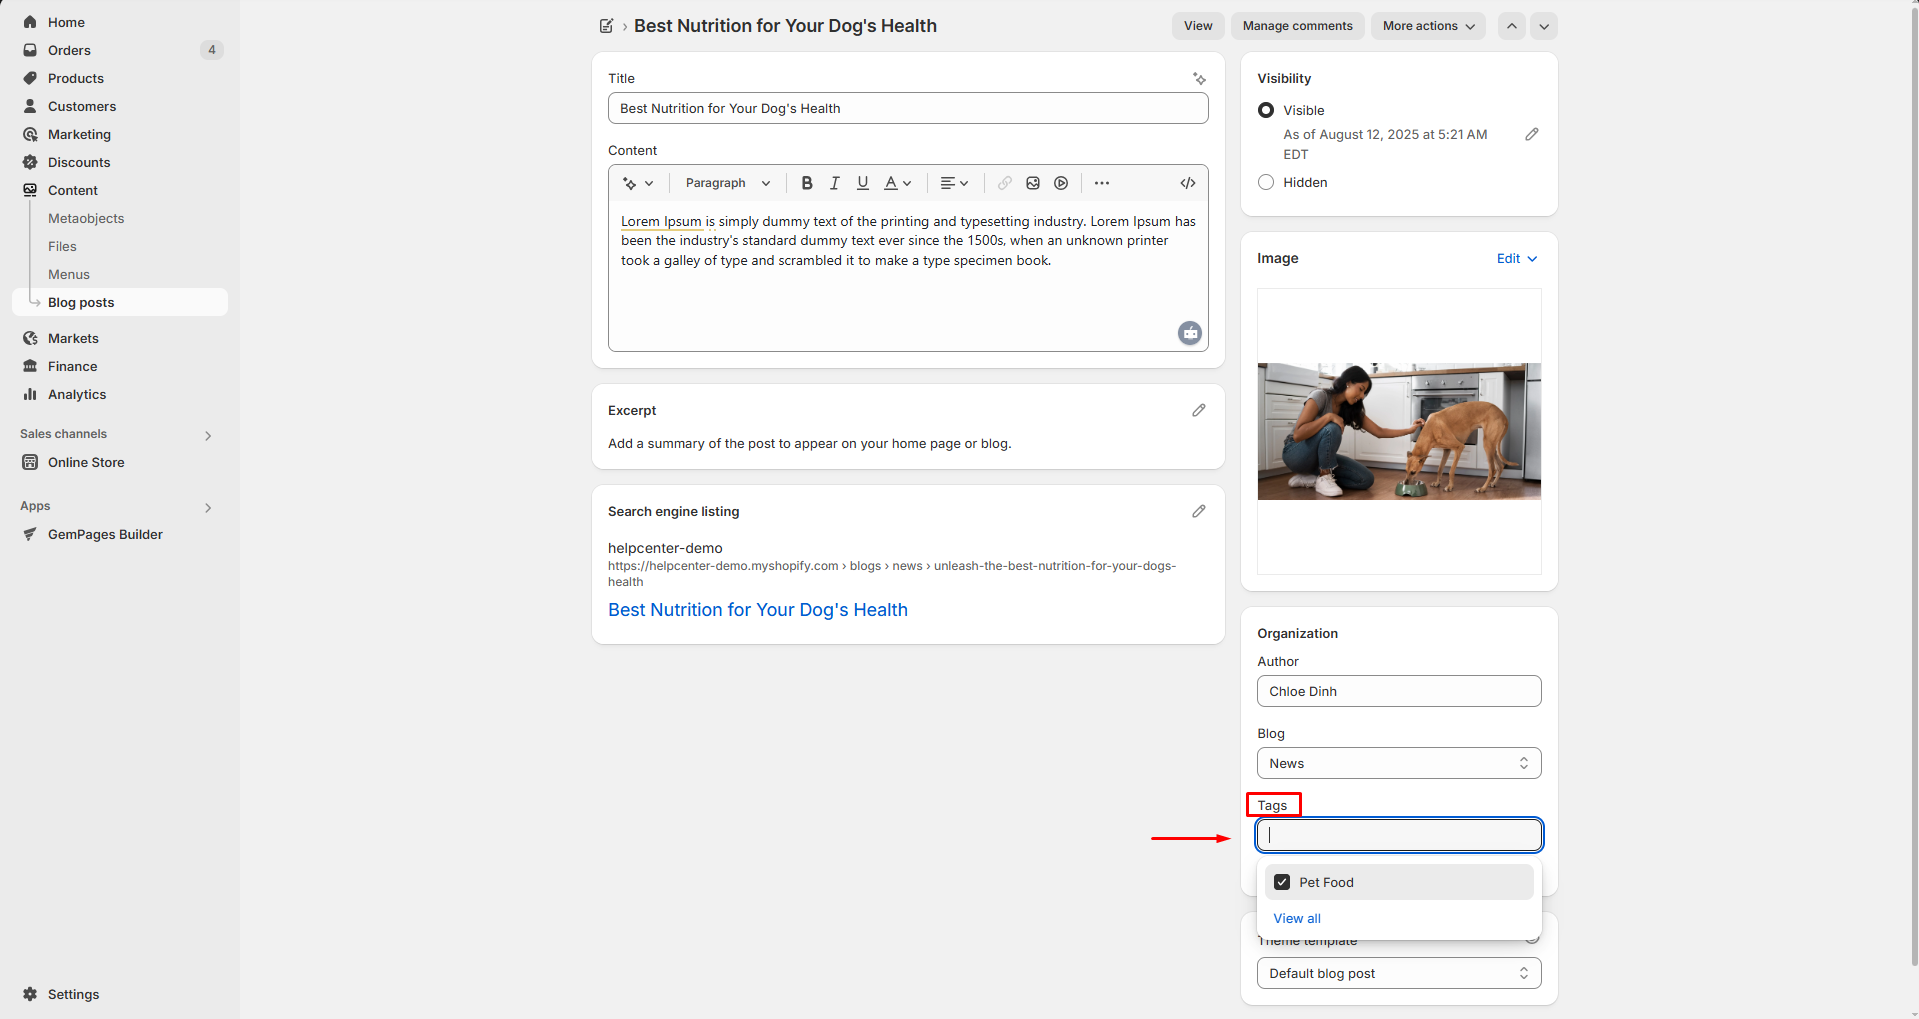Select the Visible radio button
The height and width of the screenshot is (1019, 1919).
tap(1266, 110)
